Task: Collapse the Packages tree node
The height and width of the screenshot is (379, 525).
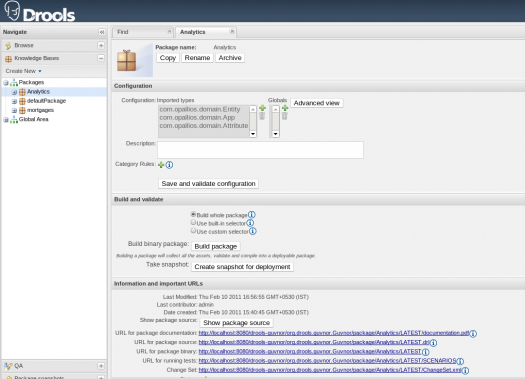Action: coord(6,83)
